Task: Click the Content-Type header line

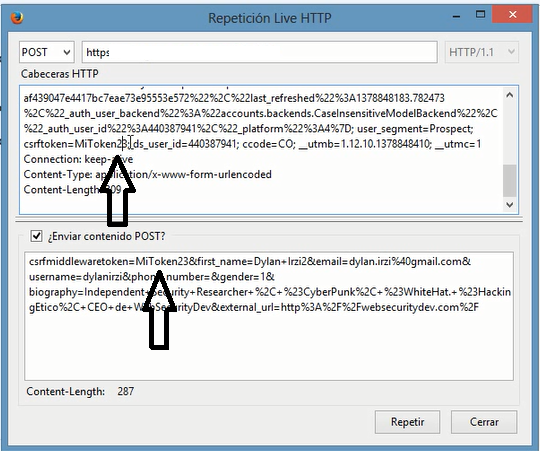Action: pos(147,174)
